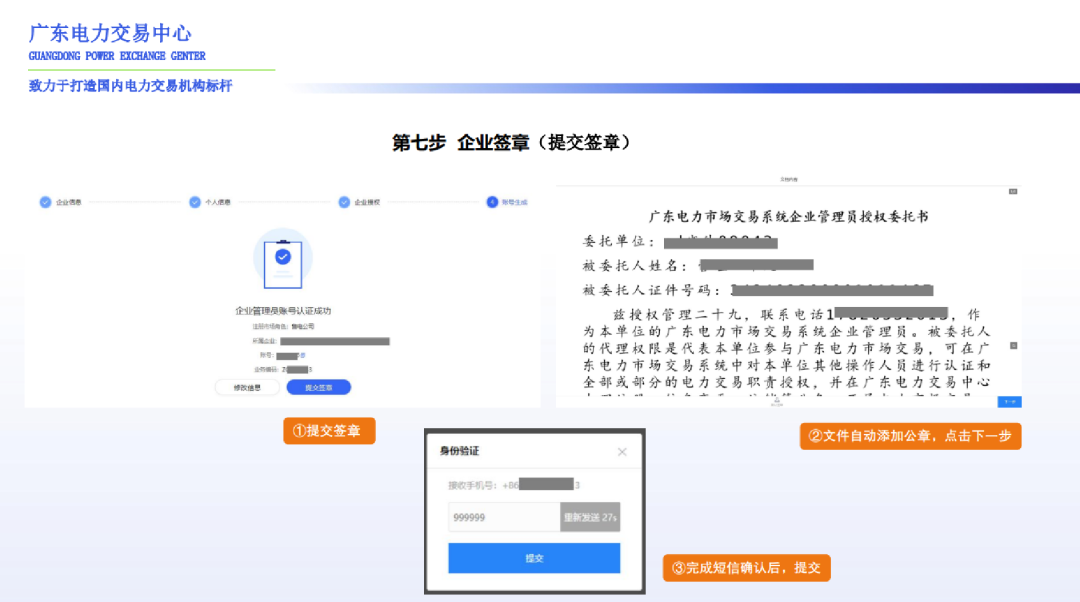The height and width of the screenshot is (602, 1080).
Task: Click the 重新发送 27s countdown button
Action: point(590,517)
